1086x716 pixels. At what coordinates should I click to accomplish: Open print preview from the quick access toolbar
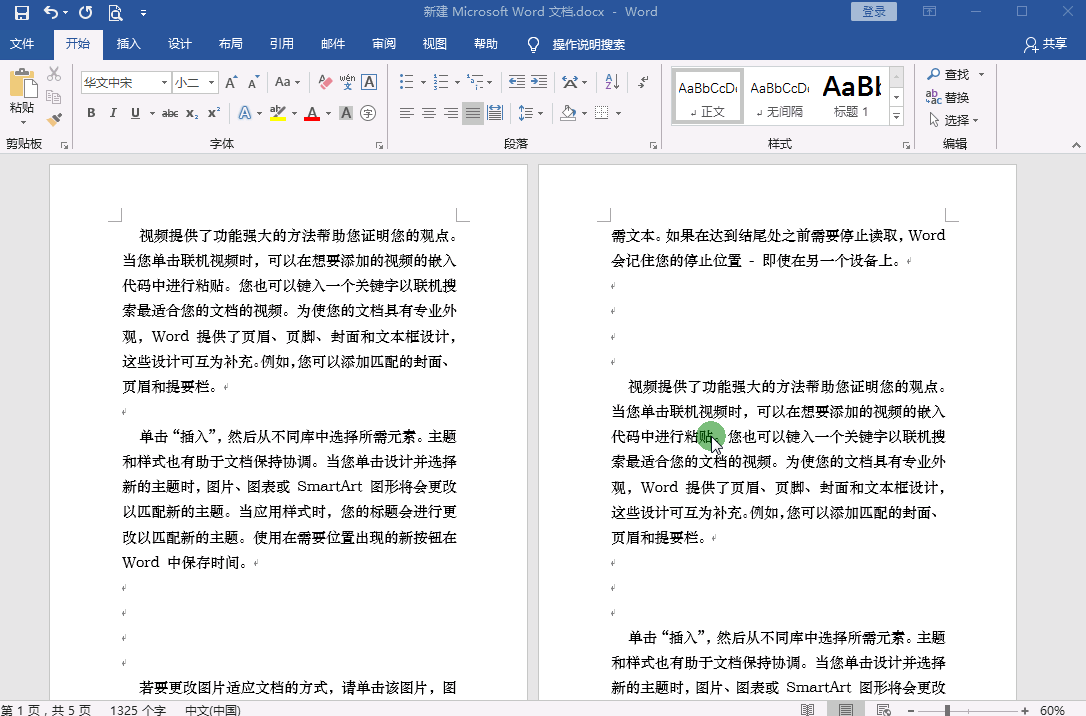pos(115,12)
